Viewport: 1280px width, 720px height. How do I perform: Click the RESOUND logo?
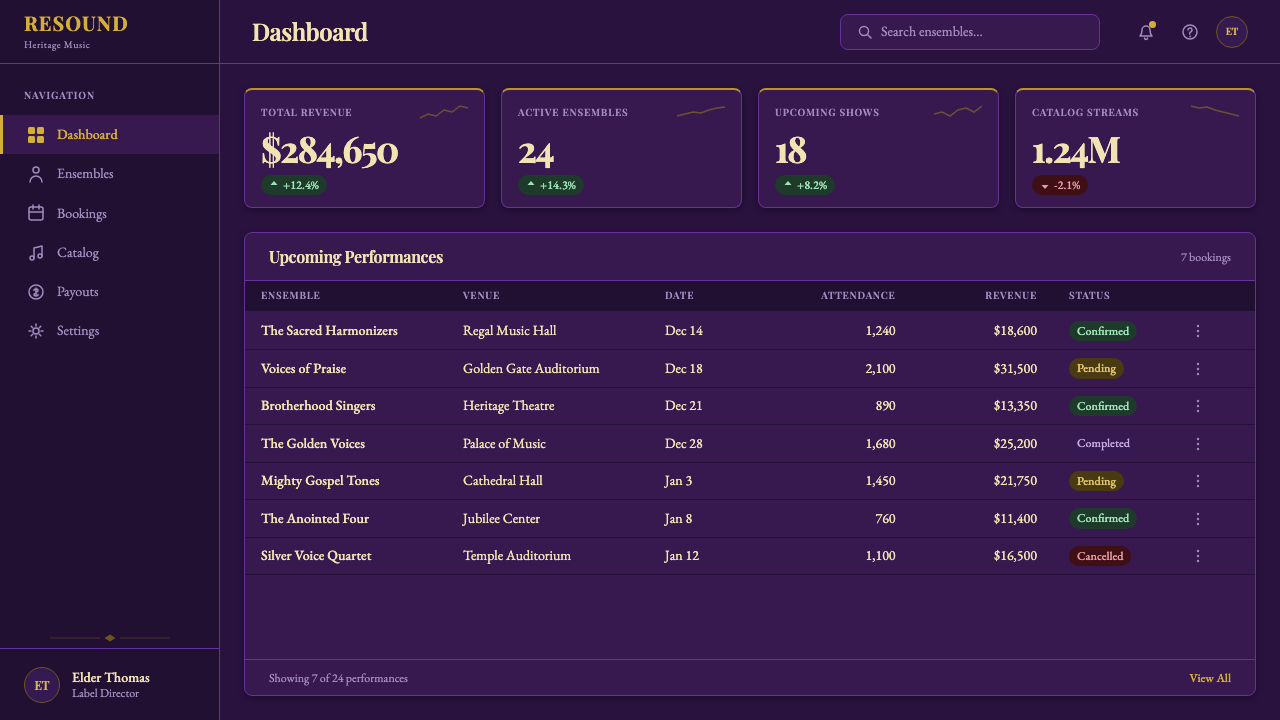coord(76,24)
